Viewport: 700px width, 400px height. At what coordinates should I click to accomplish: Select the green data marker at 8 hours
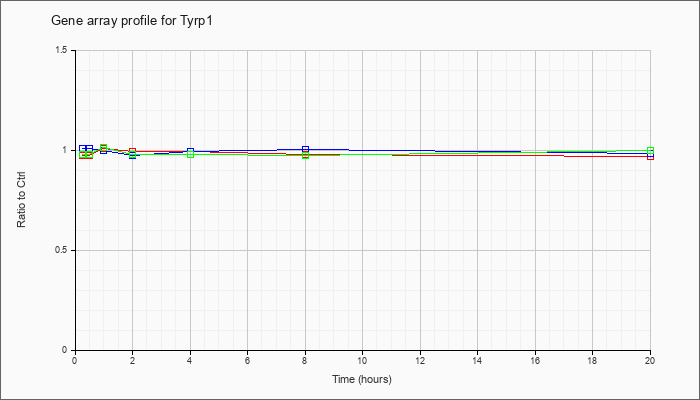(x=305, y=155)
